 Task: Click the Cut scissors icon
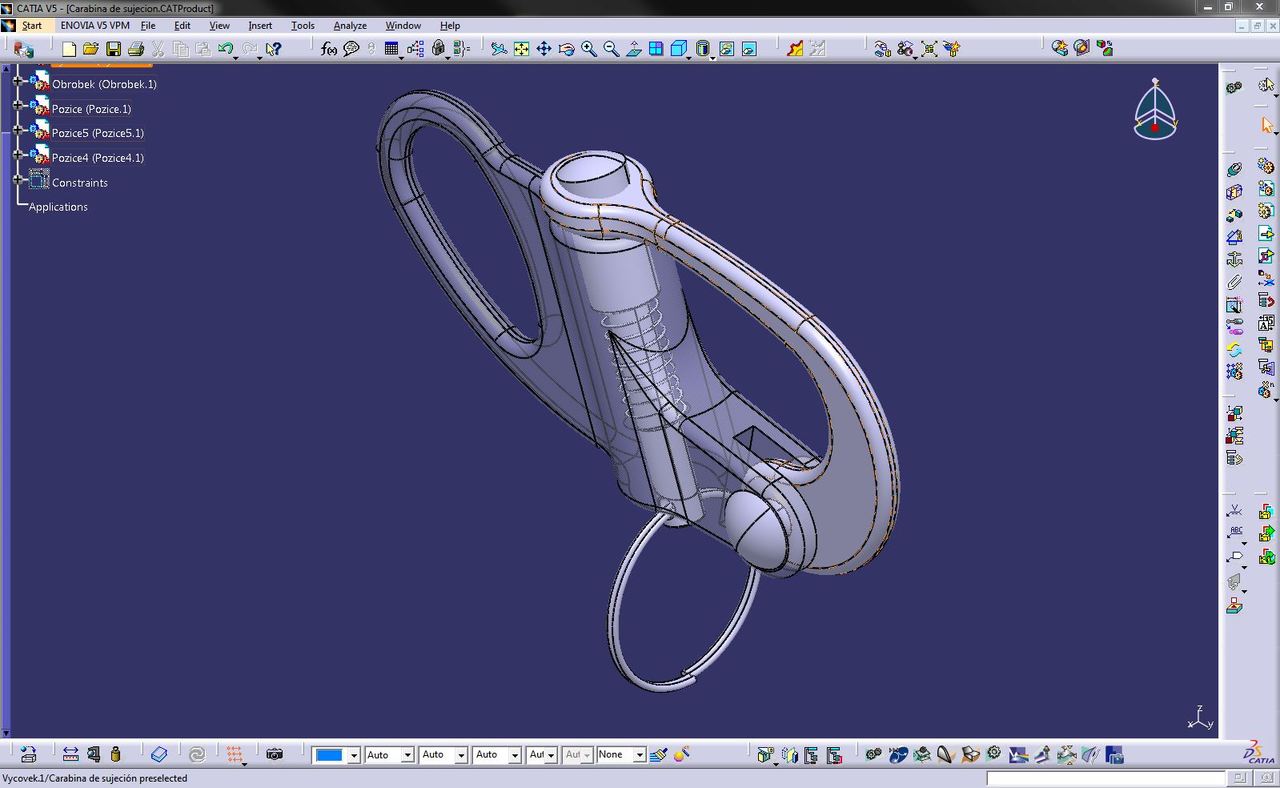click(x=158, y=49)
